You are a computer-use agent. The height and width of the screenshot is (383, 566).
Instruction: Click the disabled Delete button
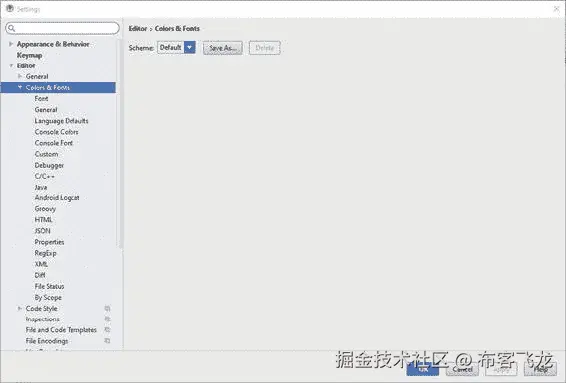[265, 48]
